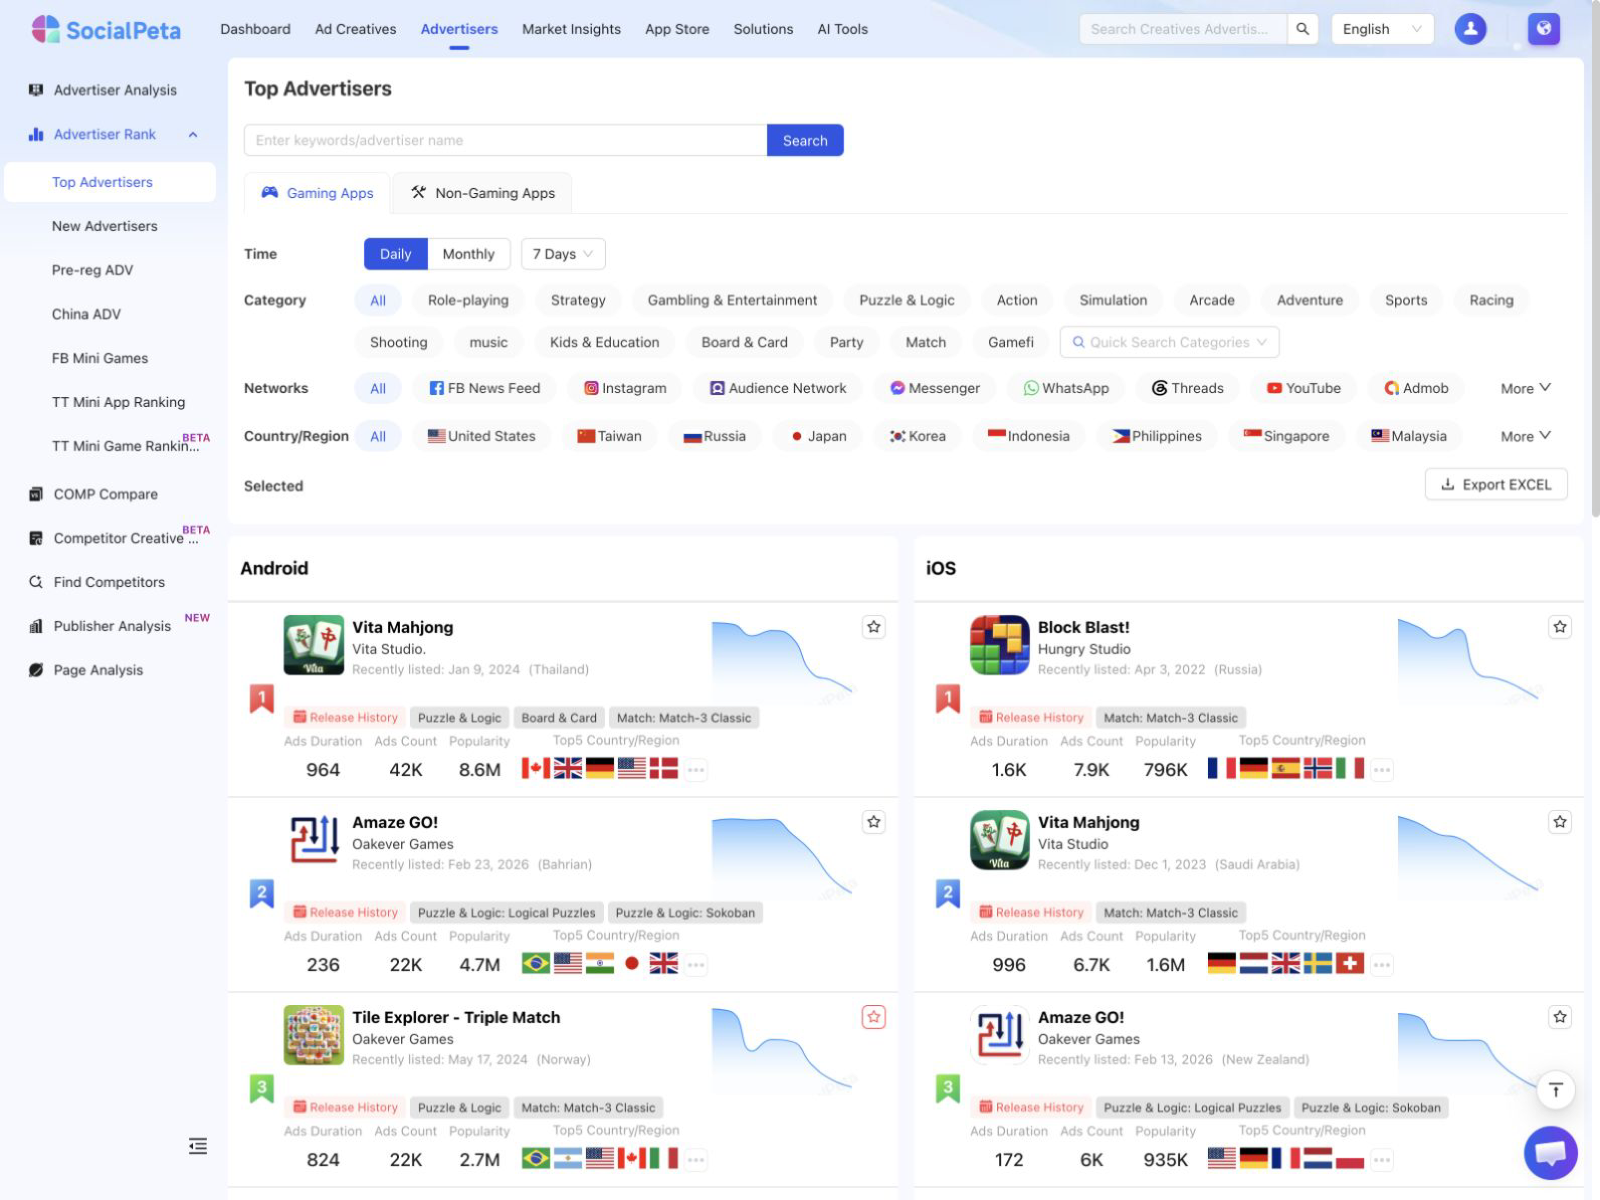Open the Ad Creatives menu
Image resolution: width=1600 pixels, height=1200 pixels.
355,29
